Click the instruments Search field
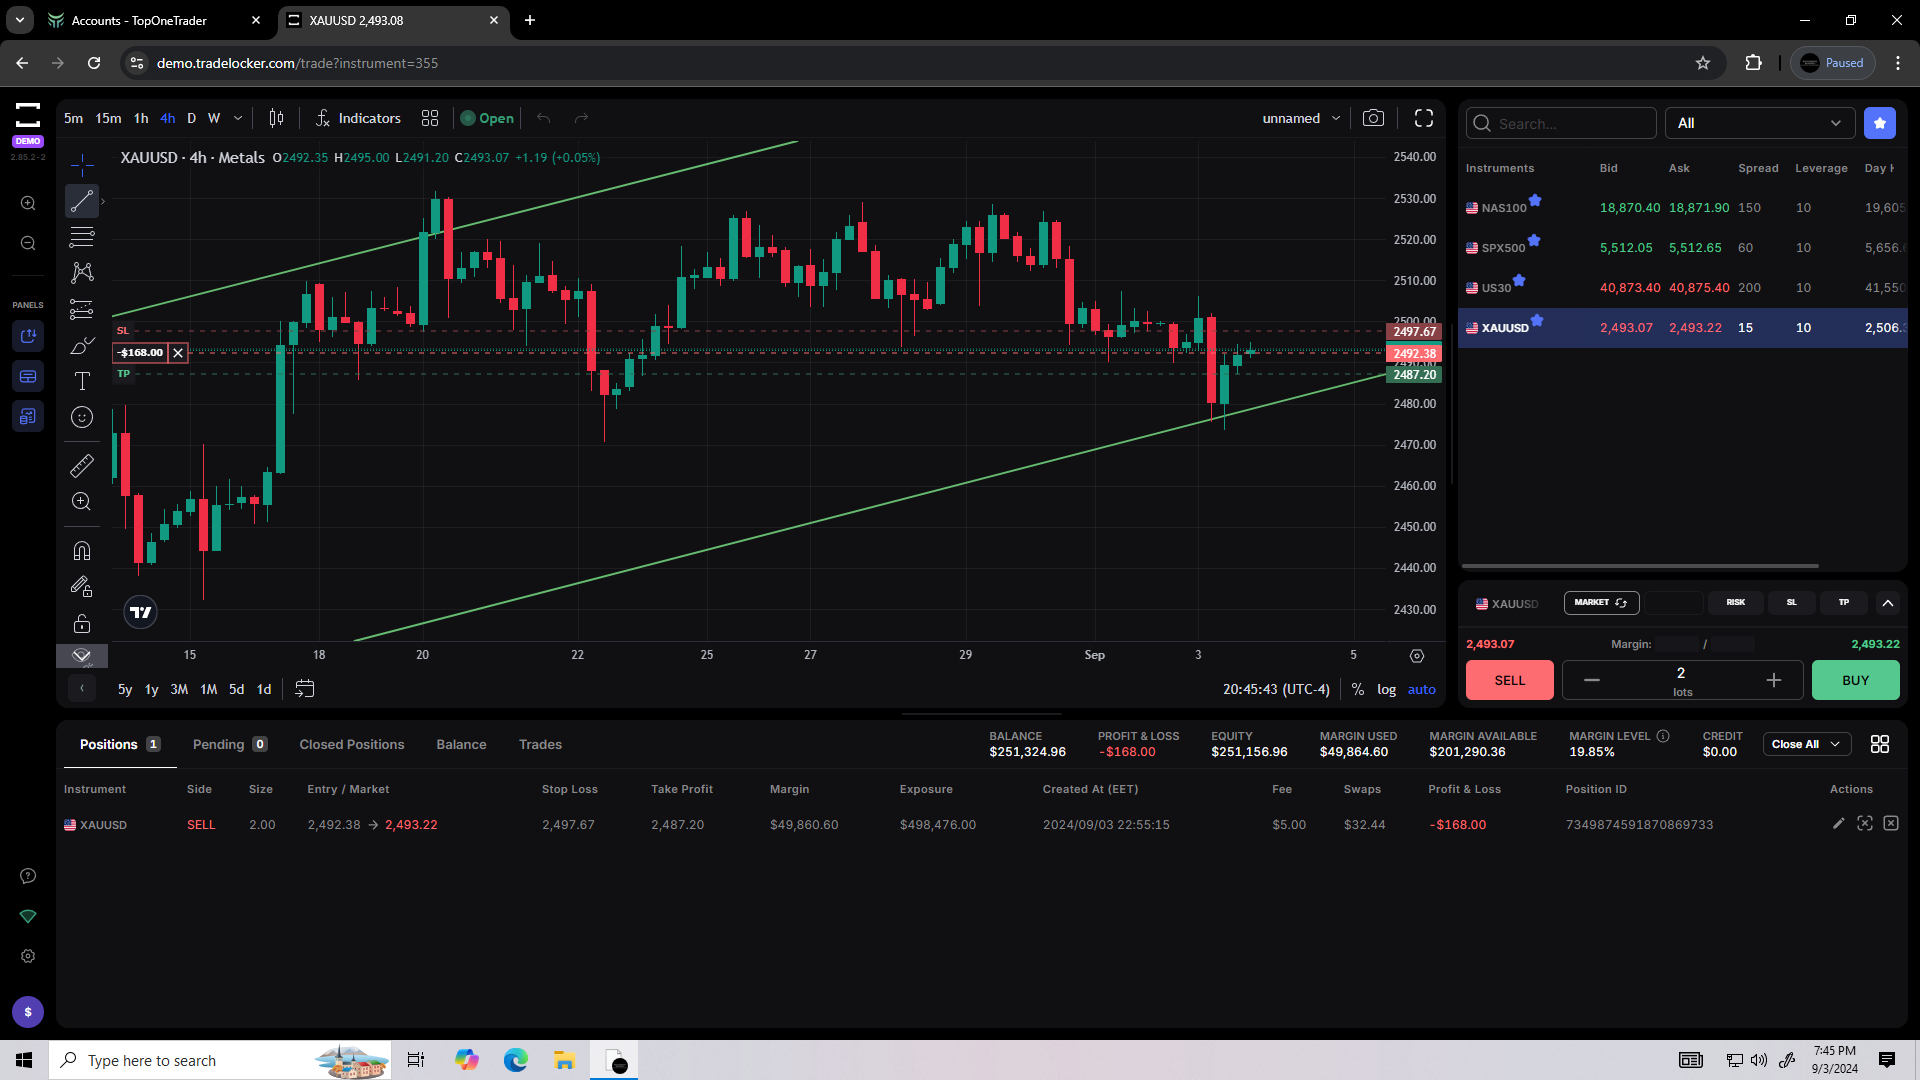This screenshot has height=1080, width=1920. [x=1560, y=123]
